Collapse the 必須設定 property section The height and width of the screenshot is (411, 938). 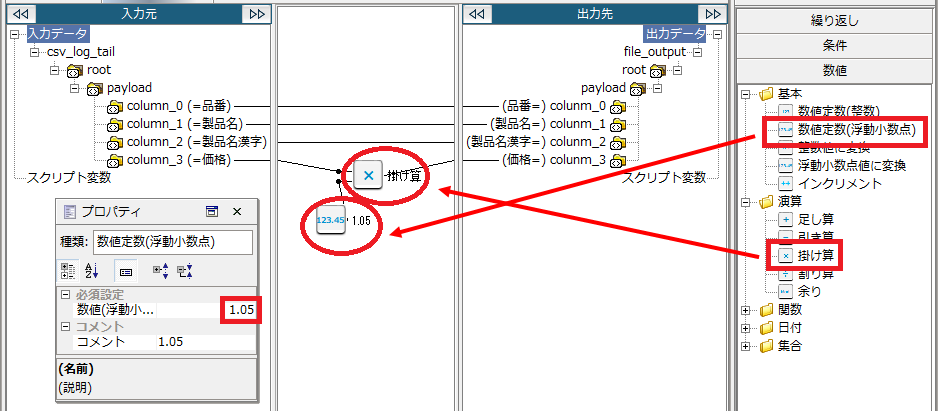(x=66, y=295)
